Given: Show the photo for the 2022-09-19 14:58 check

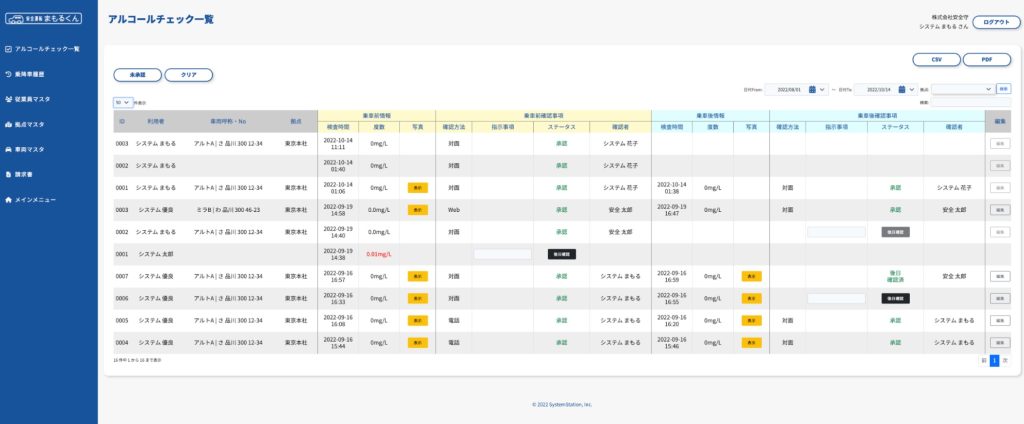Looking at the screenshot, I should [x=417, y=210].
